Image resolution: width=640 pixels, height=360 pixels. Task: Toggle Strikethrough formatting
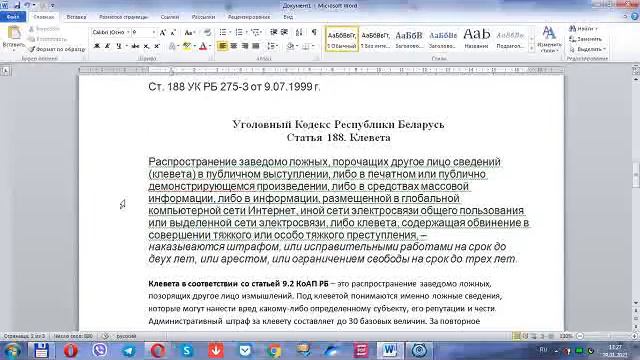click(135, 46)
